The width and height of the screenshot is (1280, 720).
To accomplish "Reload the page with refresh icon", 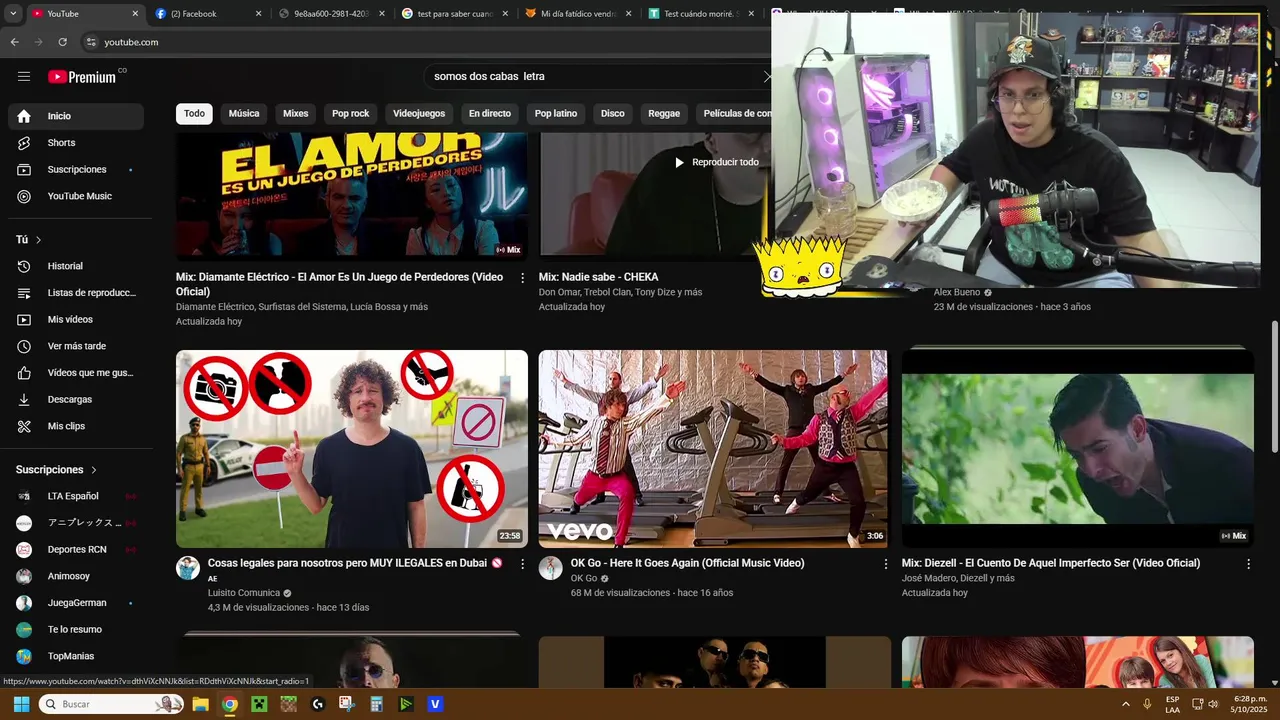I will click(x=62, y=42).
